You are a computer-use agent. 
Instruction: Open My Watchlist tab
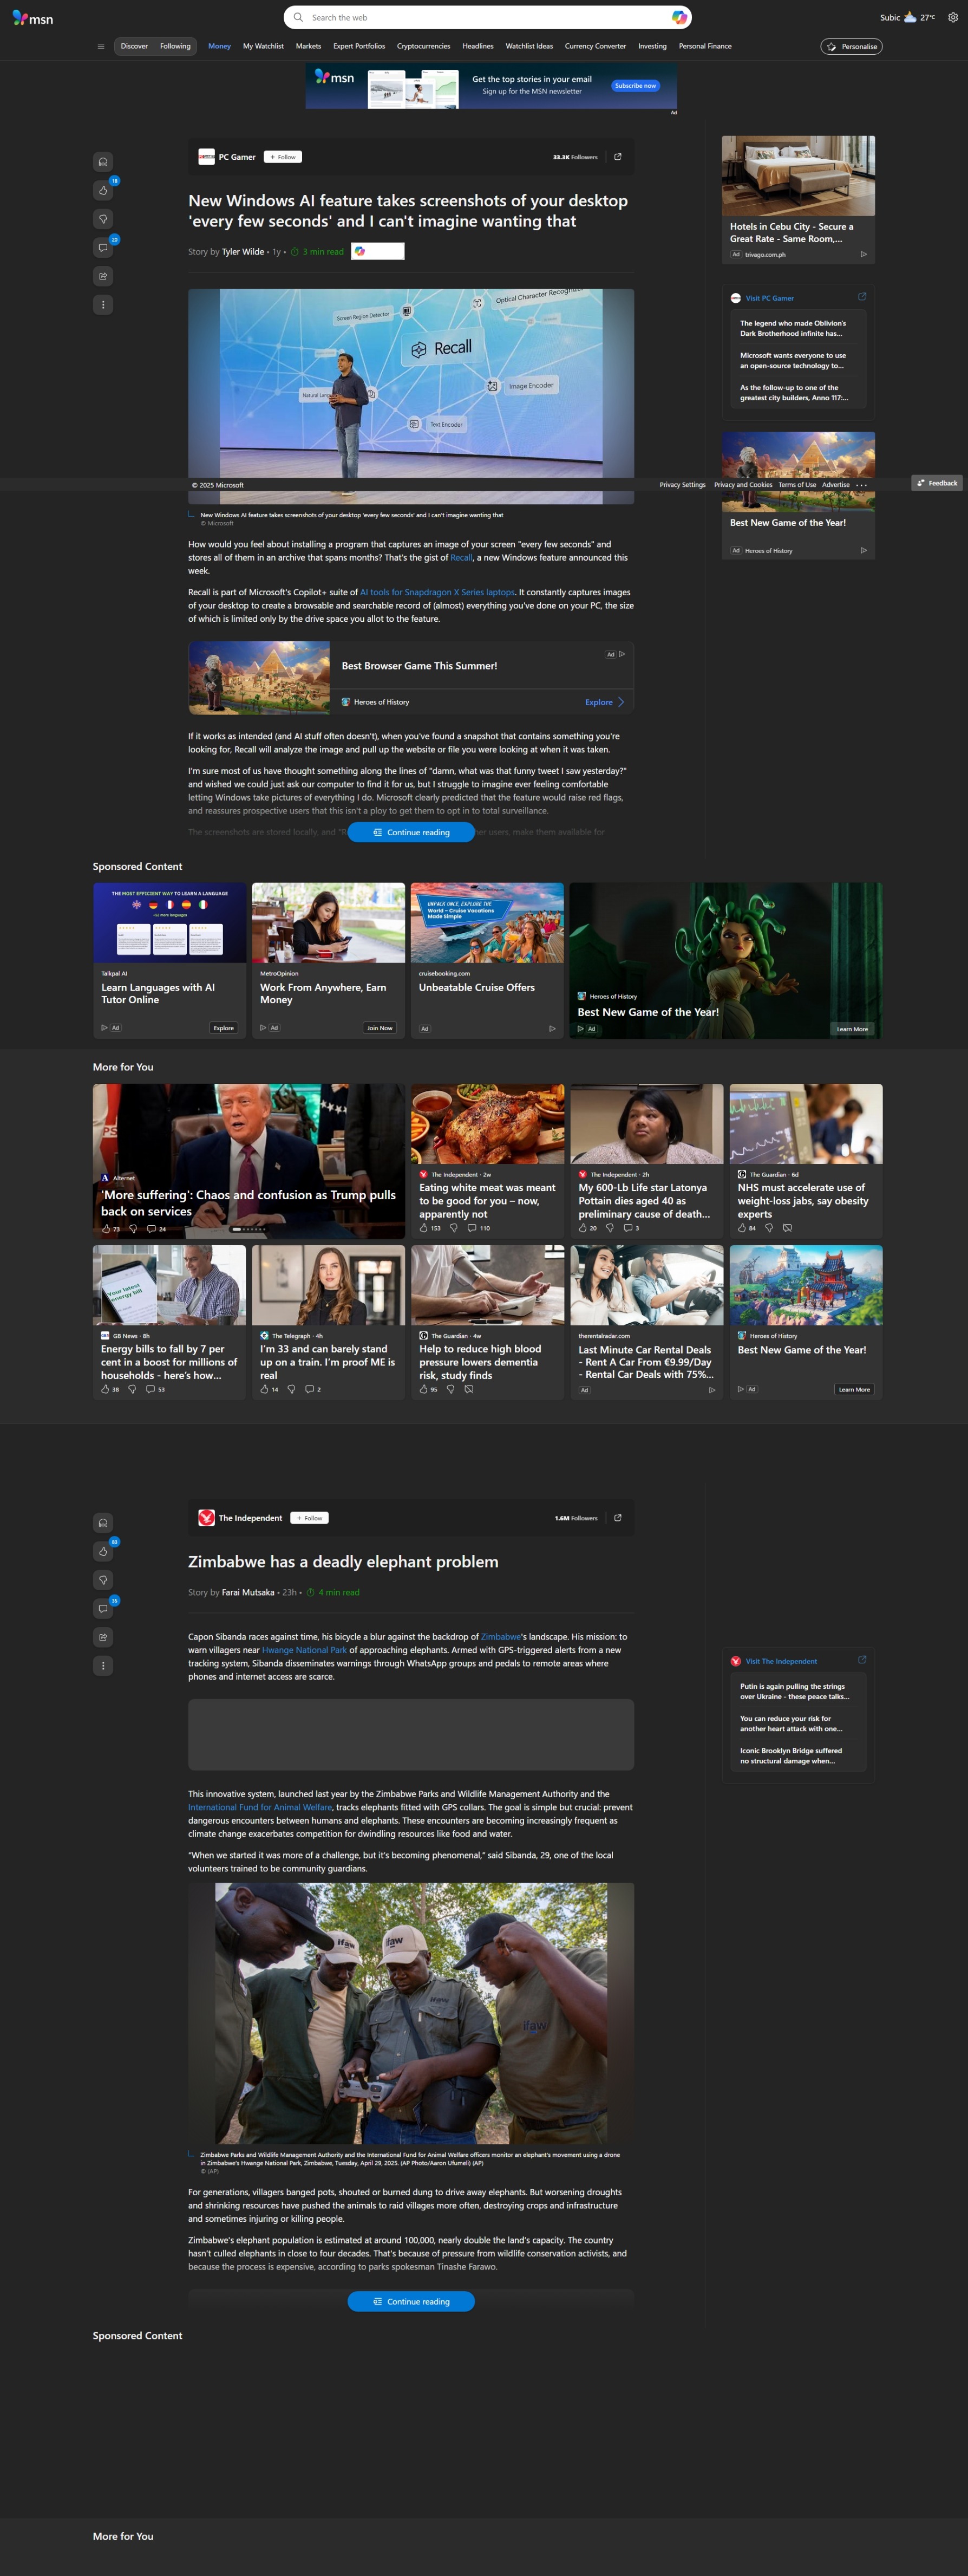click(x=263, y=46)
